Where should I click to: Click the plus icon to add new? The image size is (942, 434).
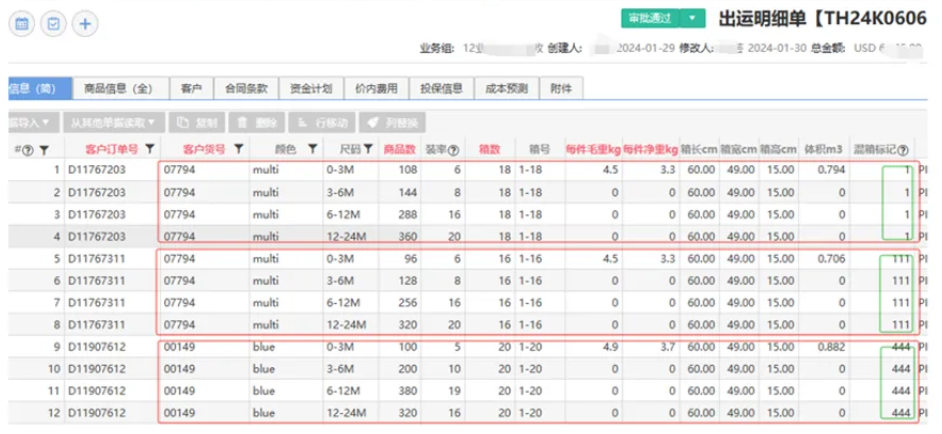click(86, 22)
